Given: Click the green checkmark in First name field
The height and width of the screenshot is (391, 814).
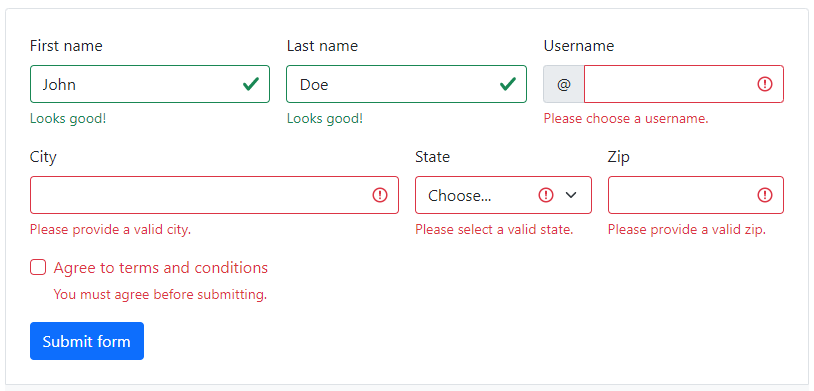Looking at the screenshot, I should pos(251,84).
